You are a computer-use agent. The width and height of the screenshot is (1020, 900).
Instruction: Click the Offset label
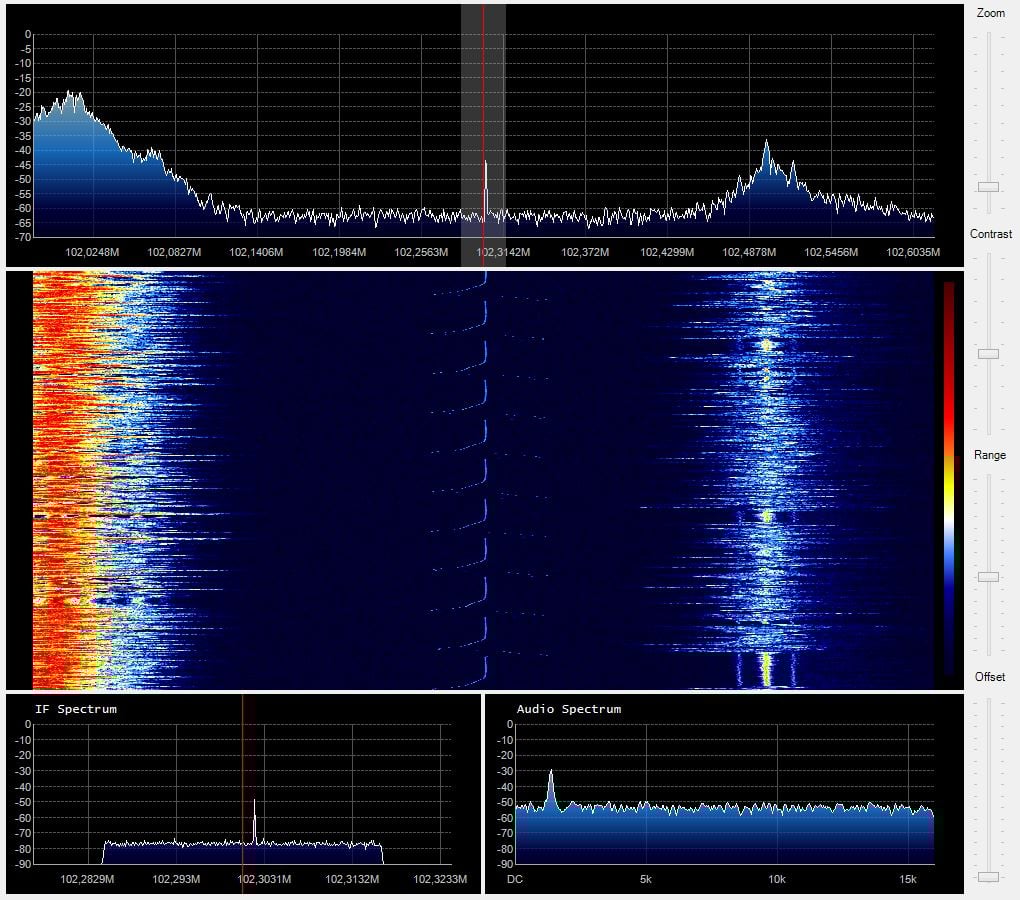point(989,677)
